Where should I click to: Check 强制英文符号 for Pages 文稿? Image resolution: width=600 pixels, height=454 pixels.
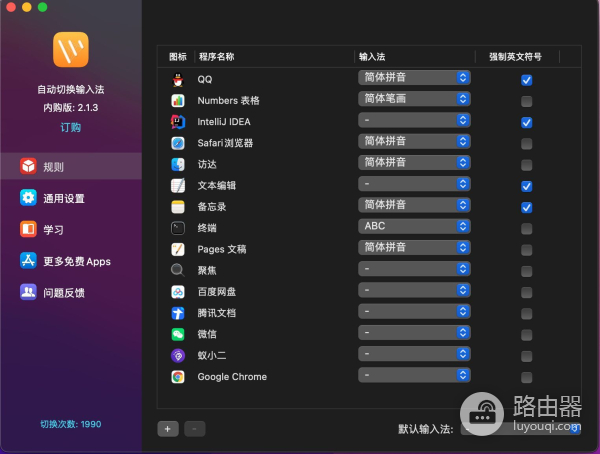coord(527,250)
